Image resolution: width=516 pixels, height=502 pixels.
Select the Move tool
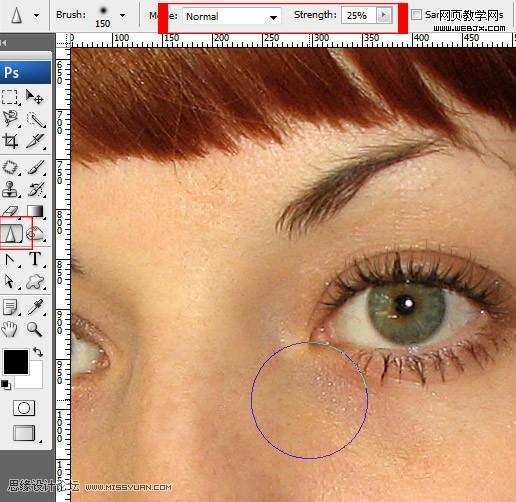pos(35,97)
